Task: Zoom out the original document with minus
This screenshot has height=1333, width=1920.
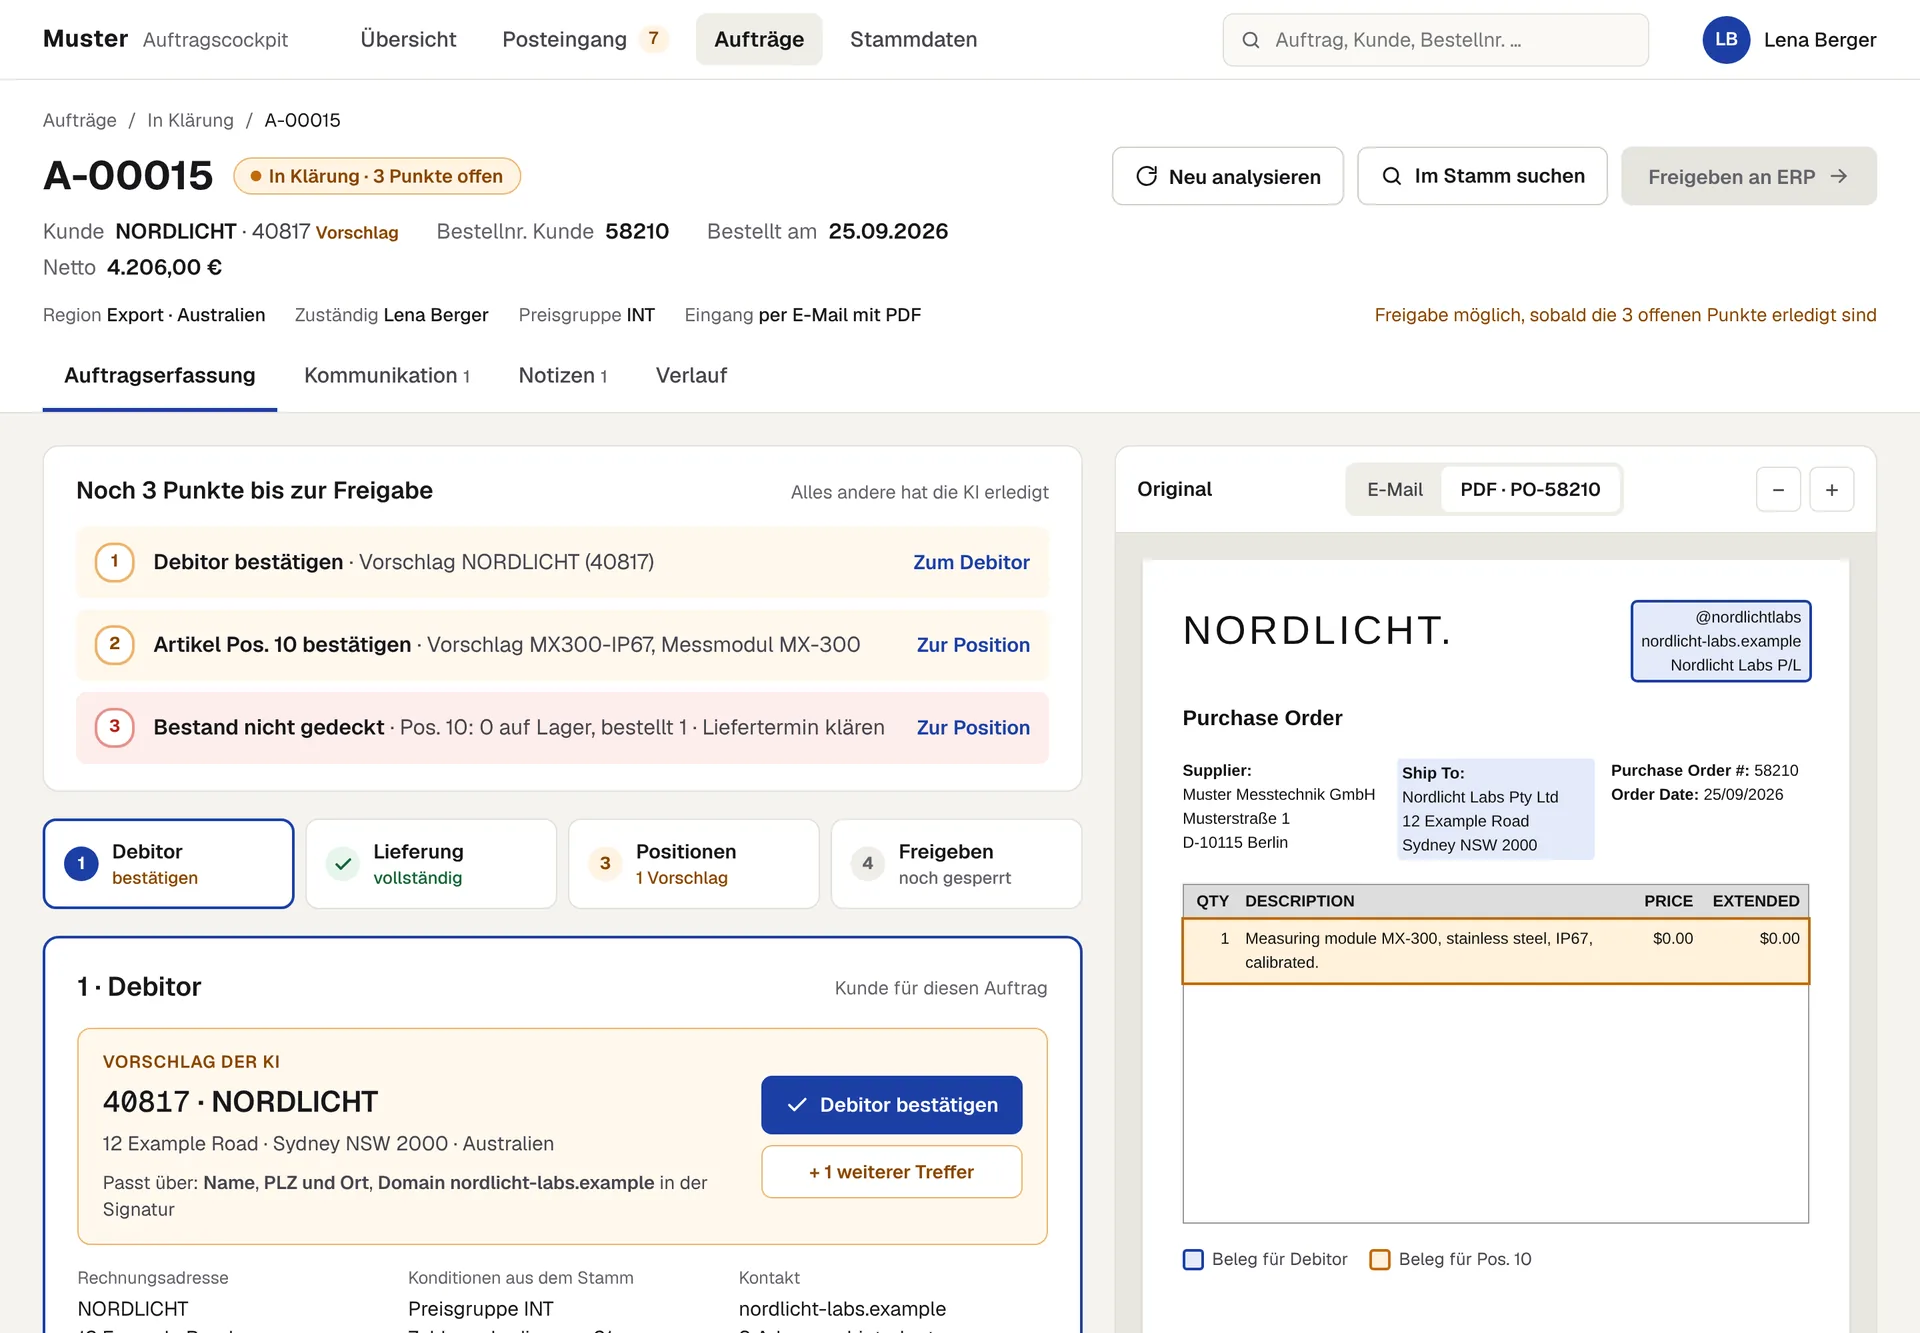Action: [1778, 490]
